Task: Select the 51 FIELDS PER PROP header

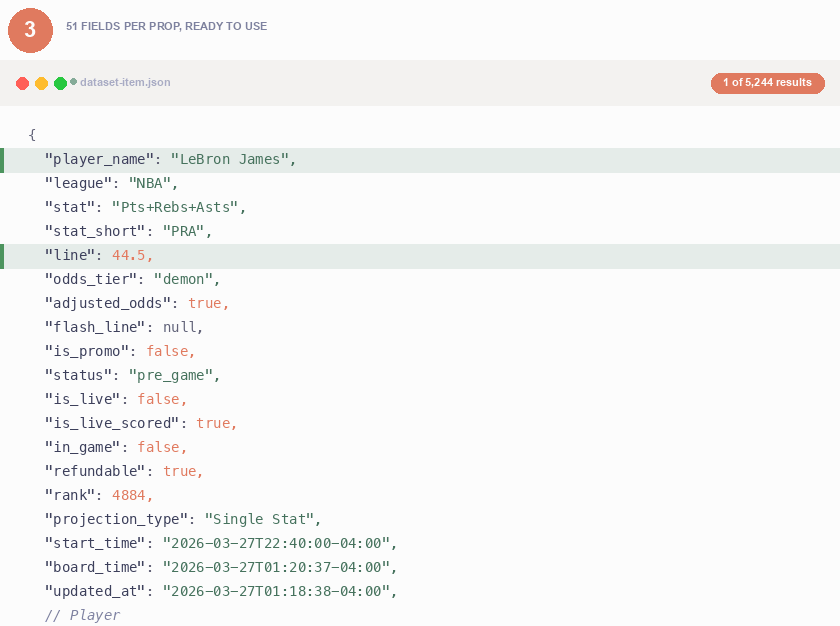Action: 166,26
